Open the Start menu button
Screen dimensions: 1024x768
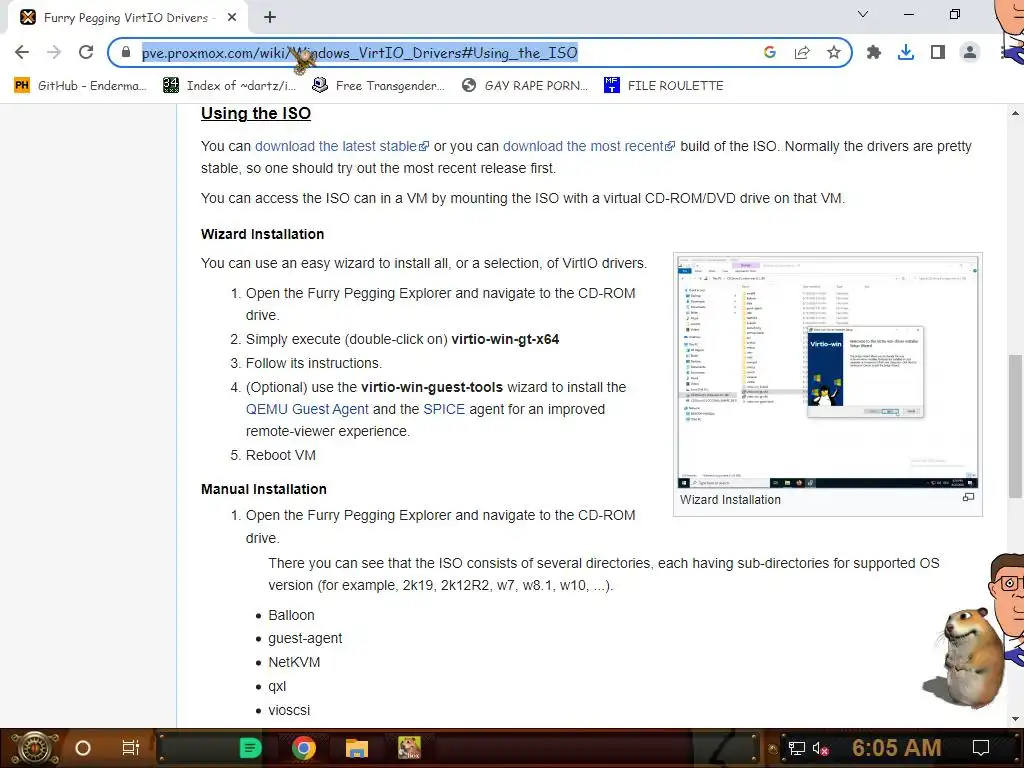tap(34, 748)
